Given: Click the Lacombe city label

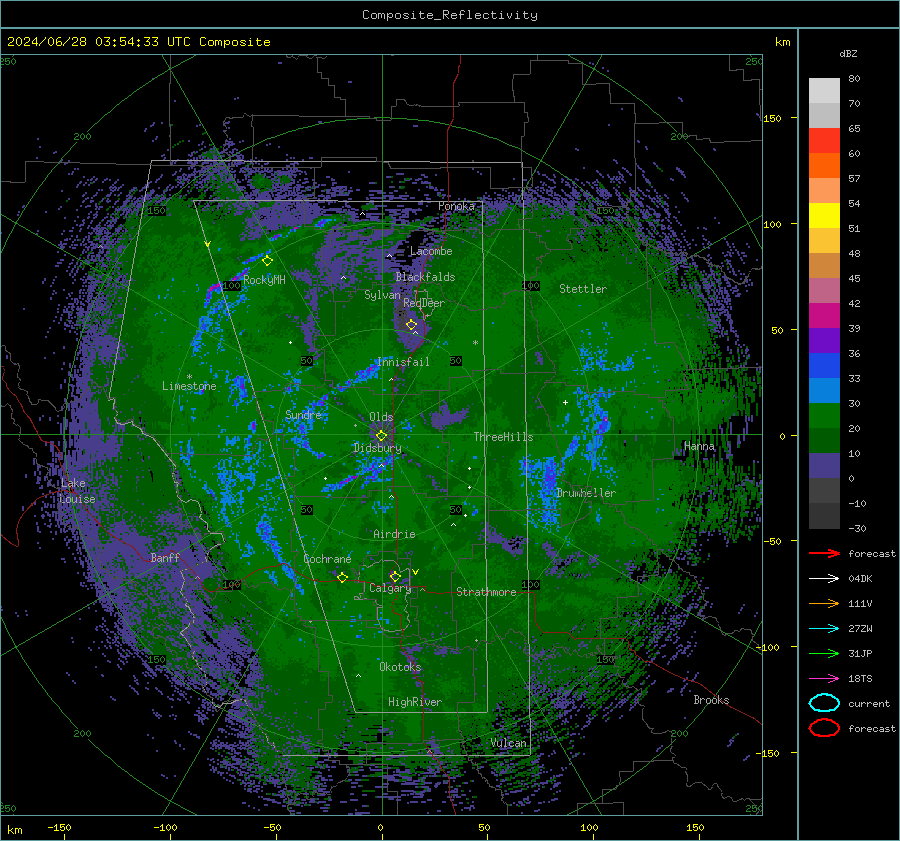Looking at the screenshot, I should click(431, 251).
